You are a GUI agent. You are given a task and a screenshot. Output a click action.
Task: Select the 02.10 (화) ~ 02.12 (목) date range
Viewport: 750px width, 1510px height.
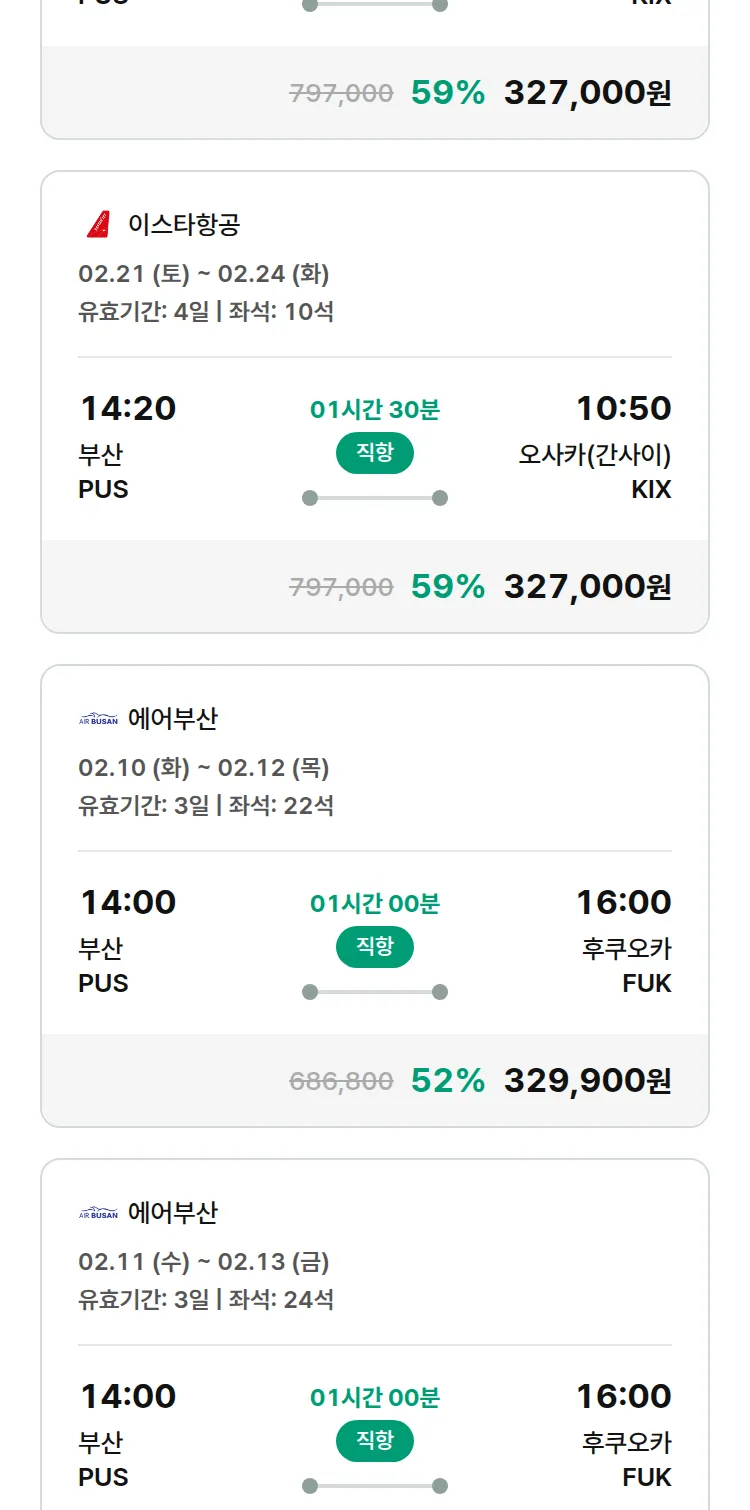(204, 768)
